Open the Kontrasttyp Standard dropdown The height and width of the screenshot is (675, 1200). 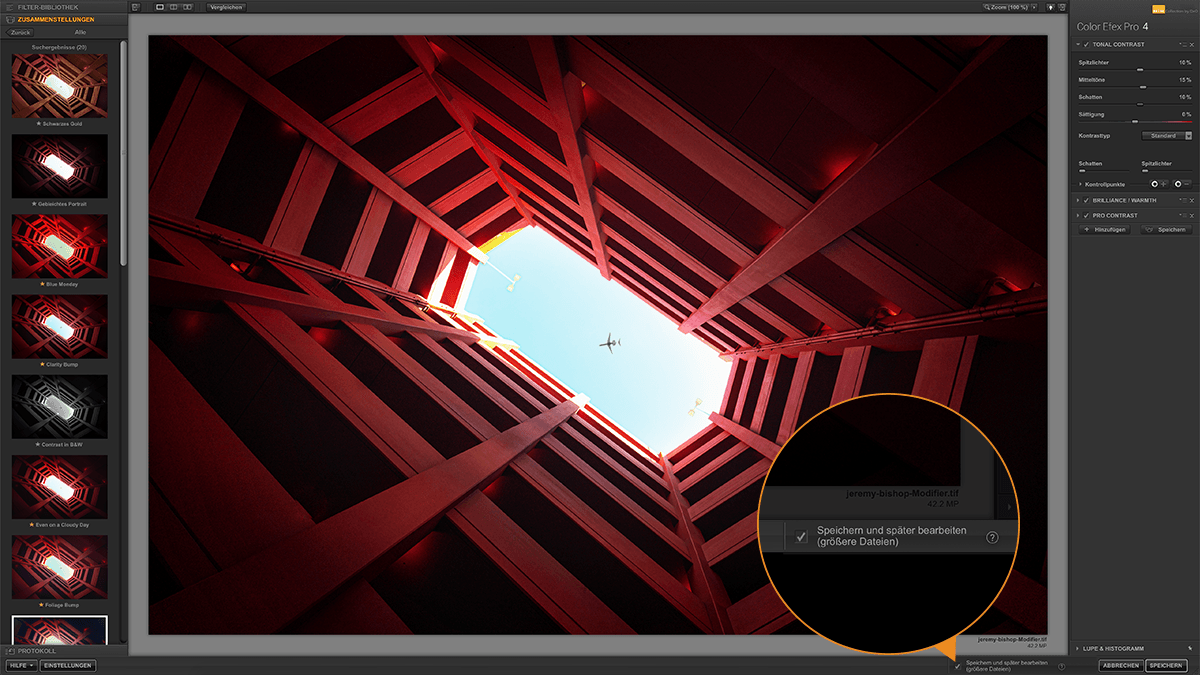point(1167,135)
